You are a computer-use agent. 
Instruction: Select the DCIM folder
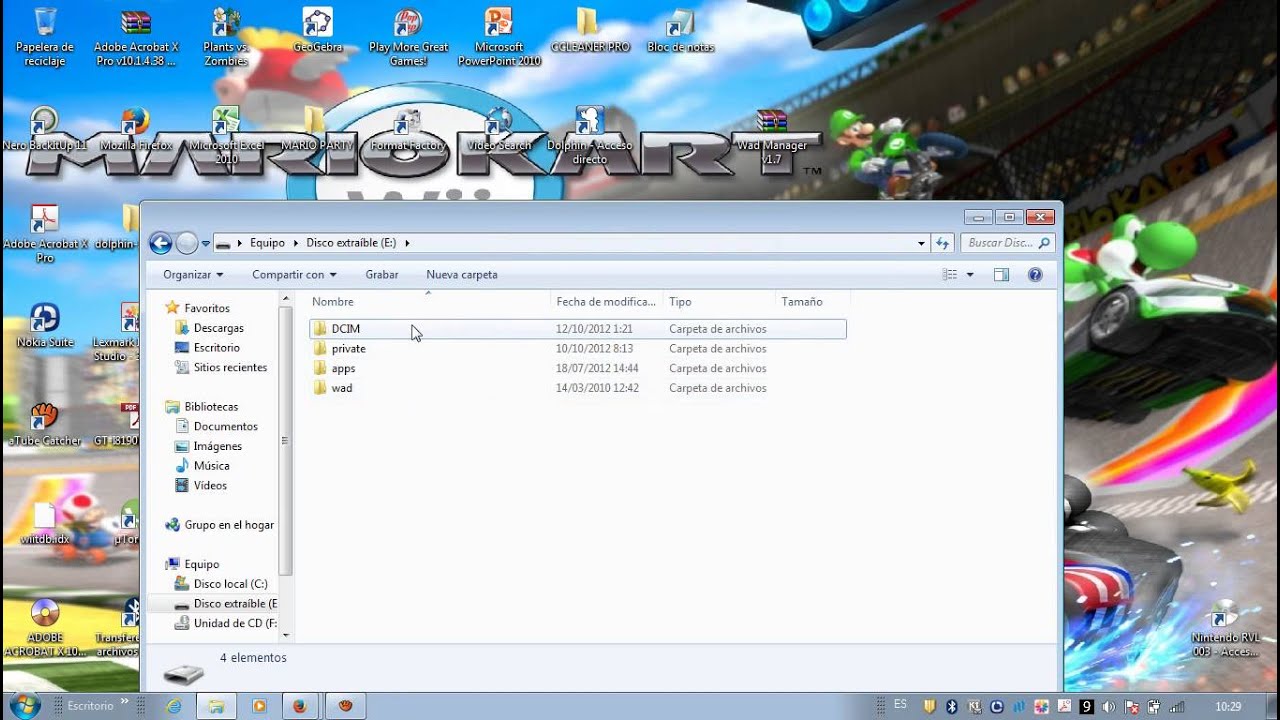[x=578, y=329]
